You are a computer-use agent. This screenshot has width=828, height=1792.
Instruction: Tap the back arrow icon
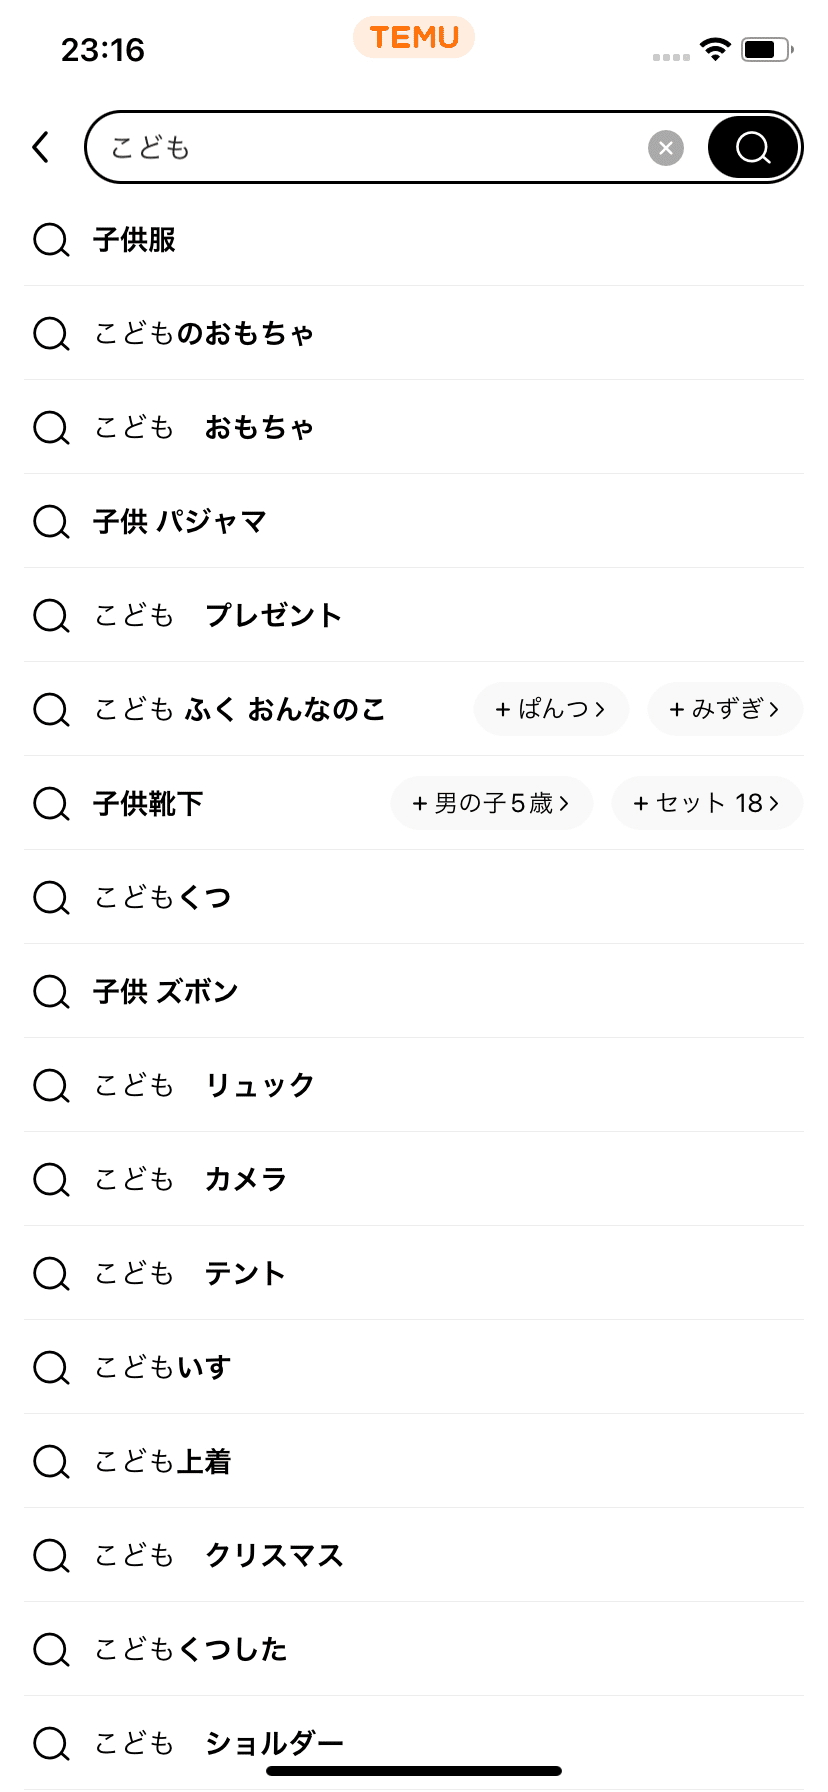pos(40,147)
